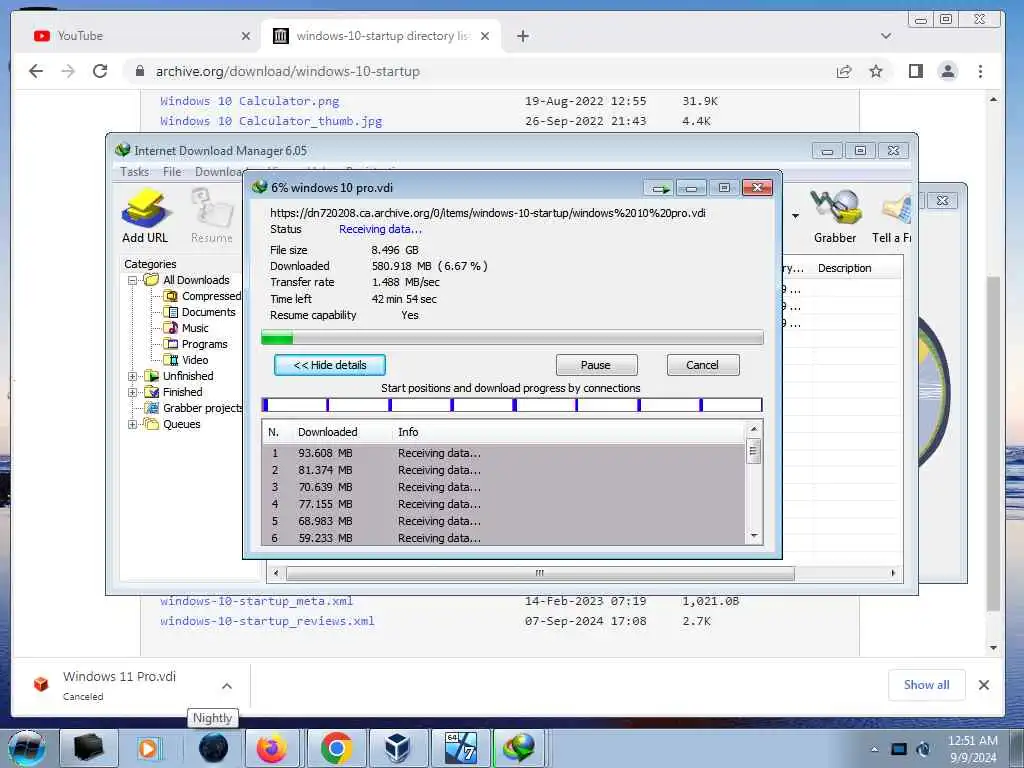Open the Windows Start button
Viewport: 1024px width, 768px height.
26,748
